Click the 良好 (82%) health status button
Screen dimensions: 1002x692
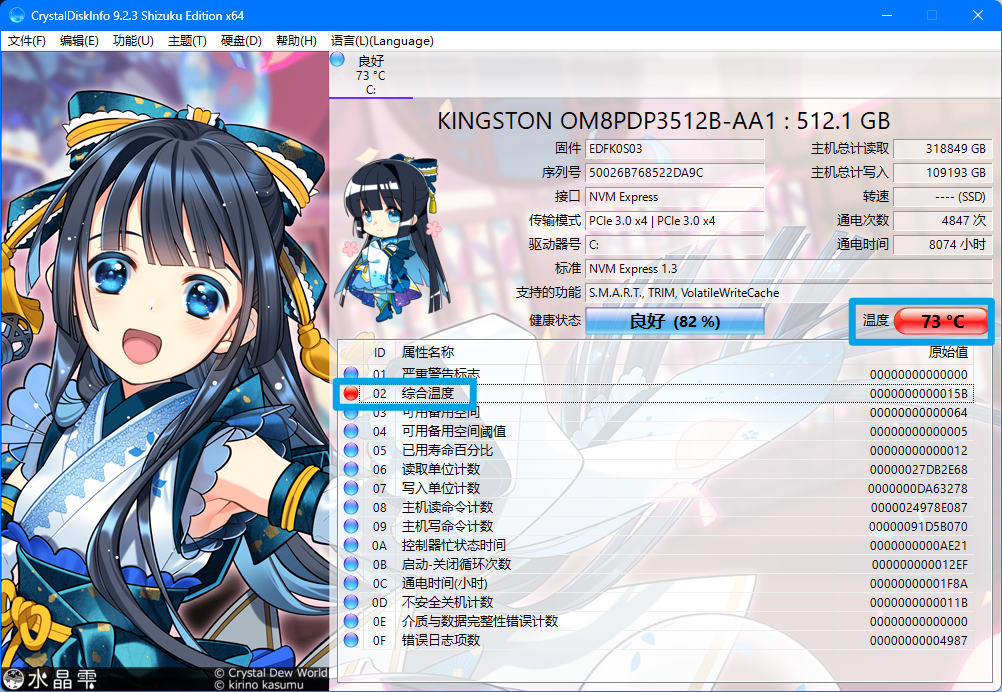tap(675, 321)
